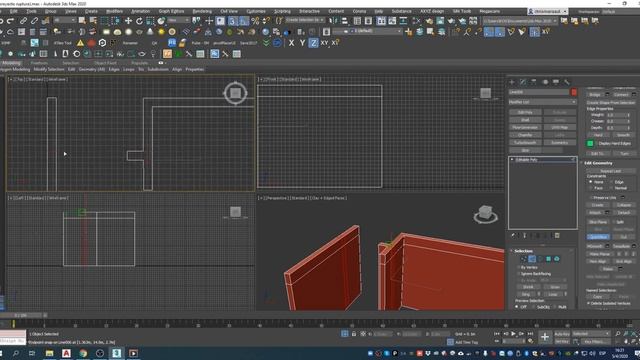
Task: Open the Rendering menu
Action: click(202, 11)
